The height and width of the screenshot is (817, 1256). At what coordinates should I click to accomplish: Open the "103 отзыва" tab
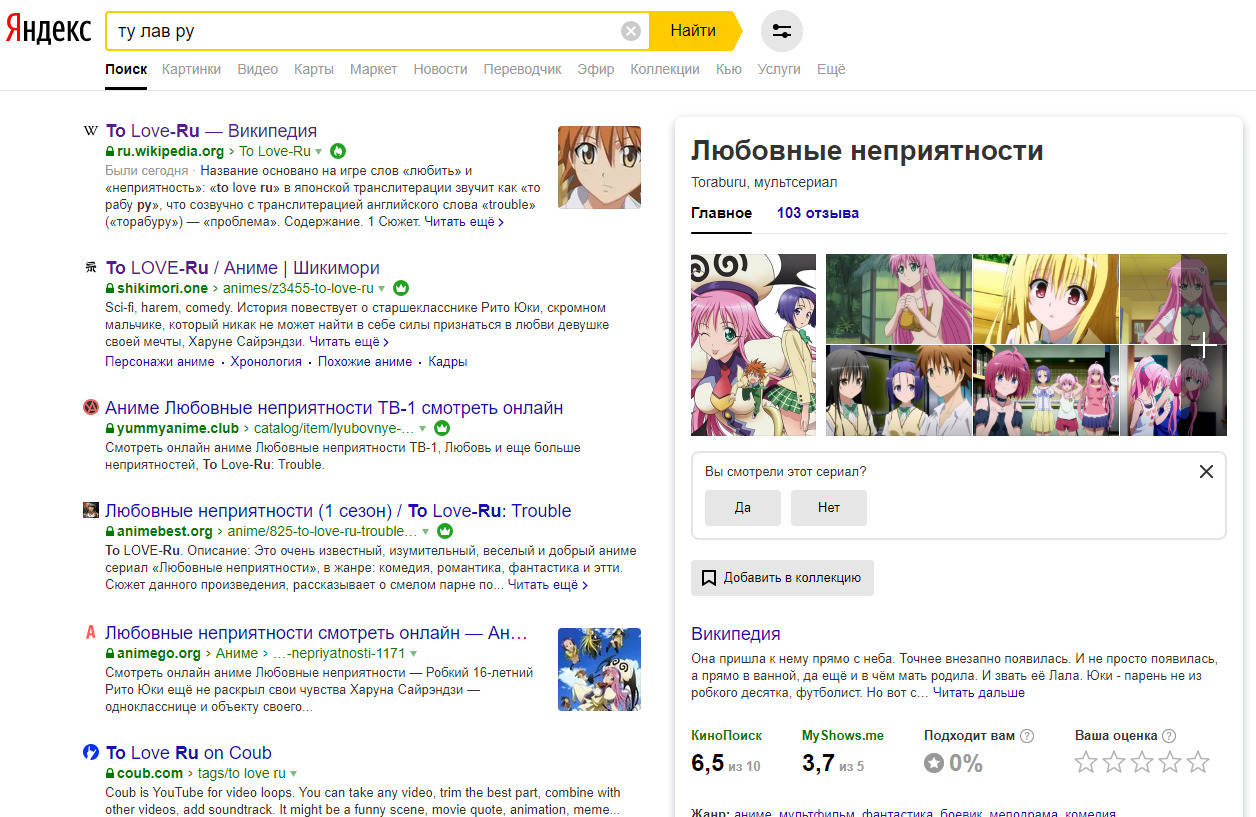(x=817, y=213)
